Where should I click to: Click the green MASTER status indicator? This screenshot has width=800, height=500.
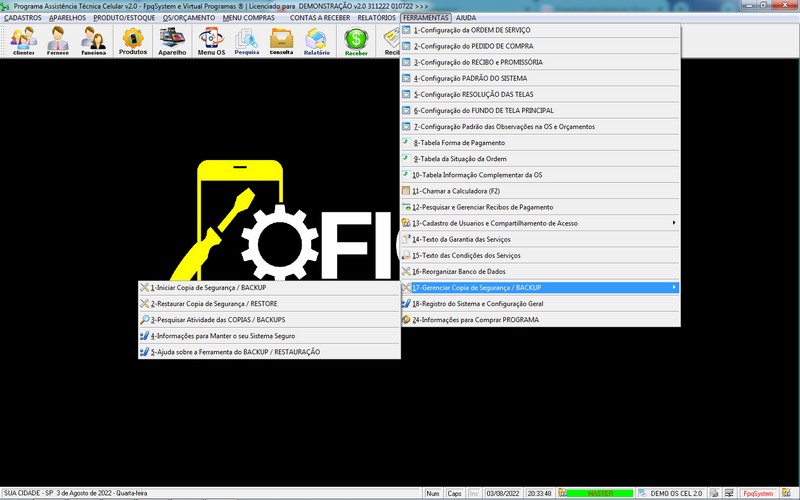[601, 493]
